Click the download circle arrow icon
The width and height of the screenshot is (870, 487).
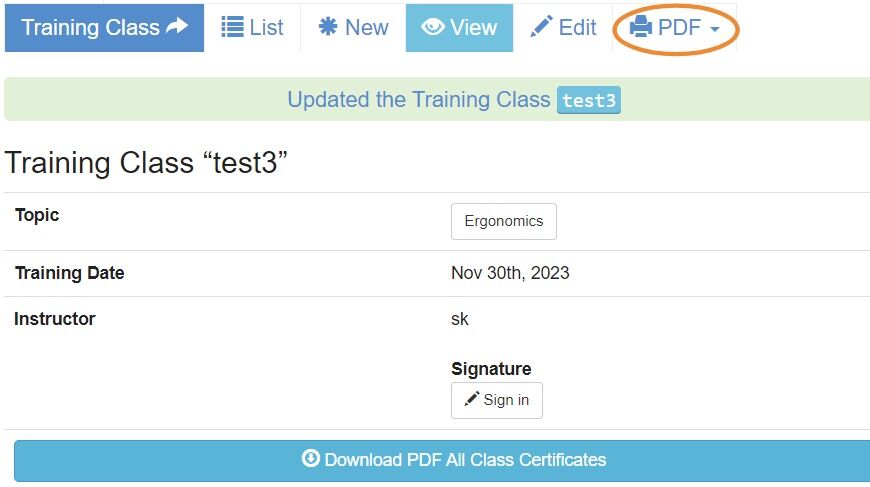(311, 458)
